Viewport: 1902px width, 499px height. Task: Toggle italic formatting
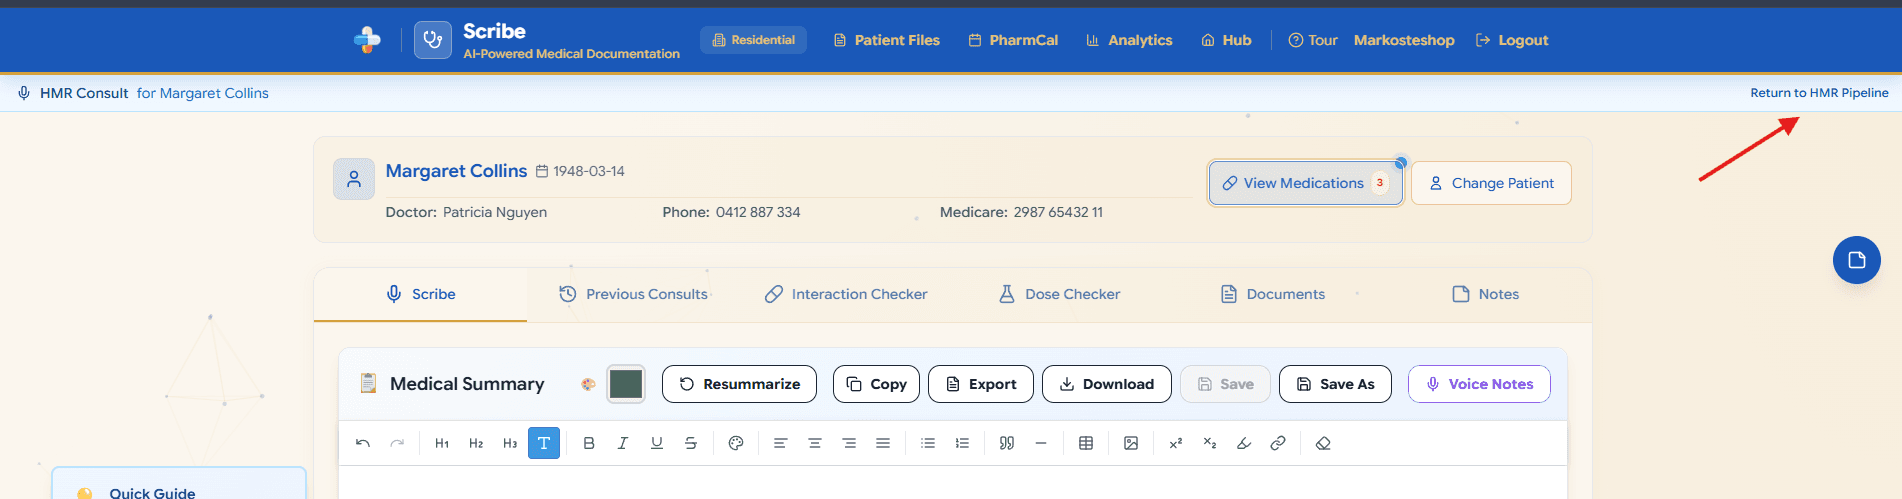click(x=623, y=443)
